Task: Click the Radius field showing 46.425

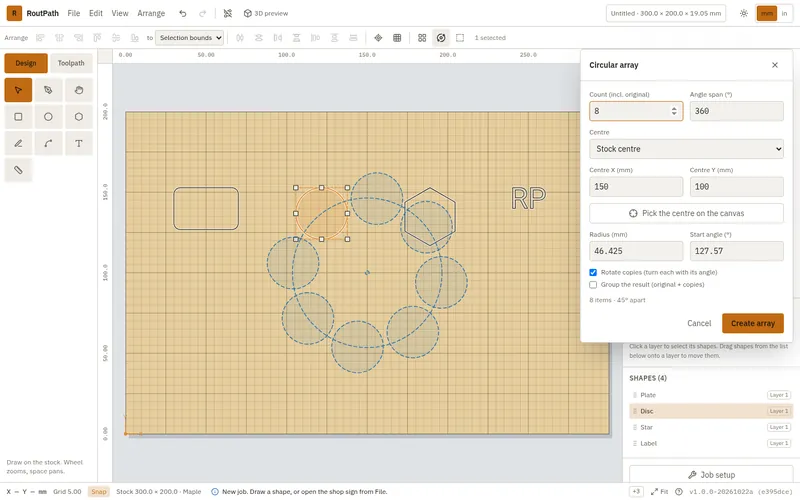Action: [636, 251]
